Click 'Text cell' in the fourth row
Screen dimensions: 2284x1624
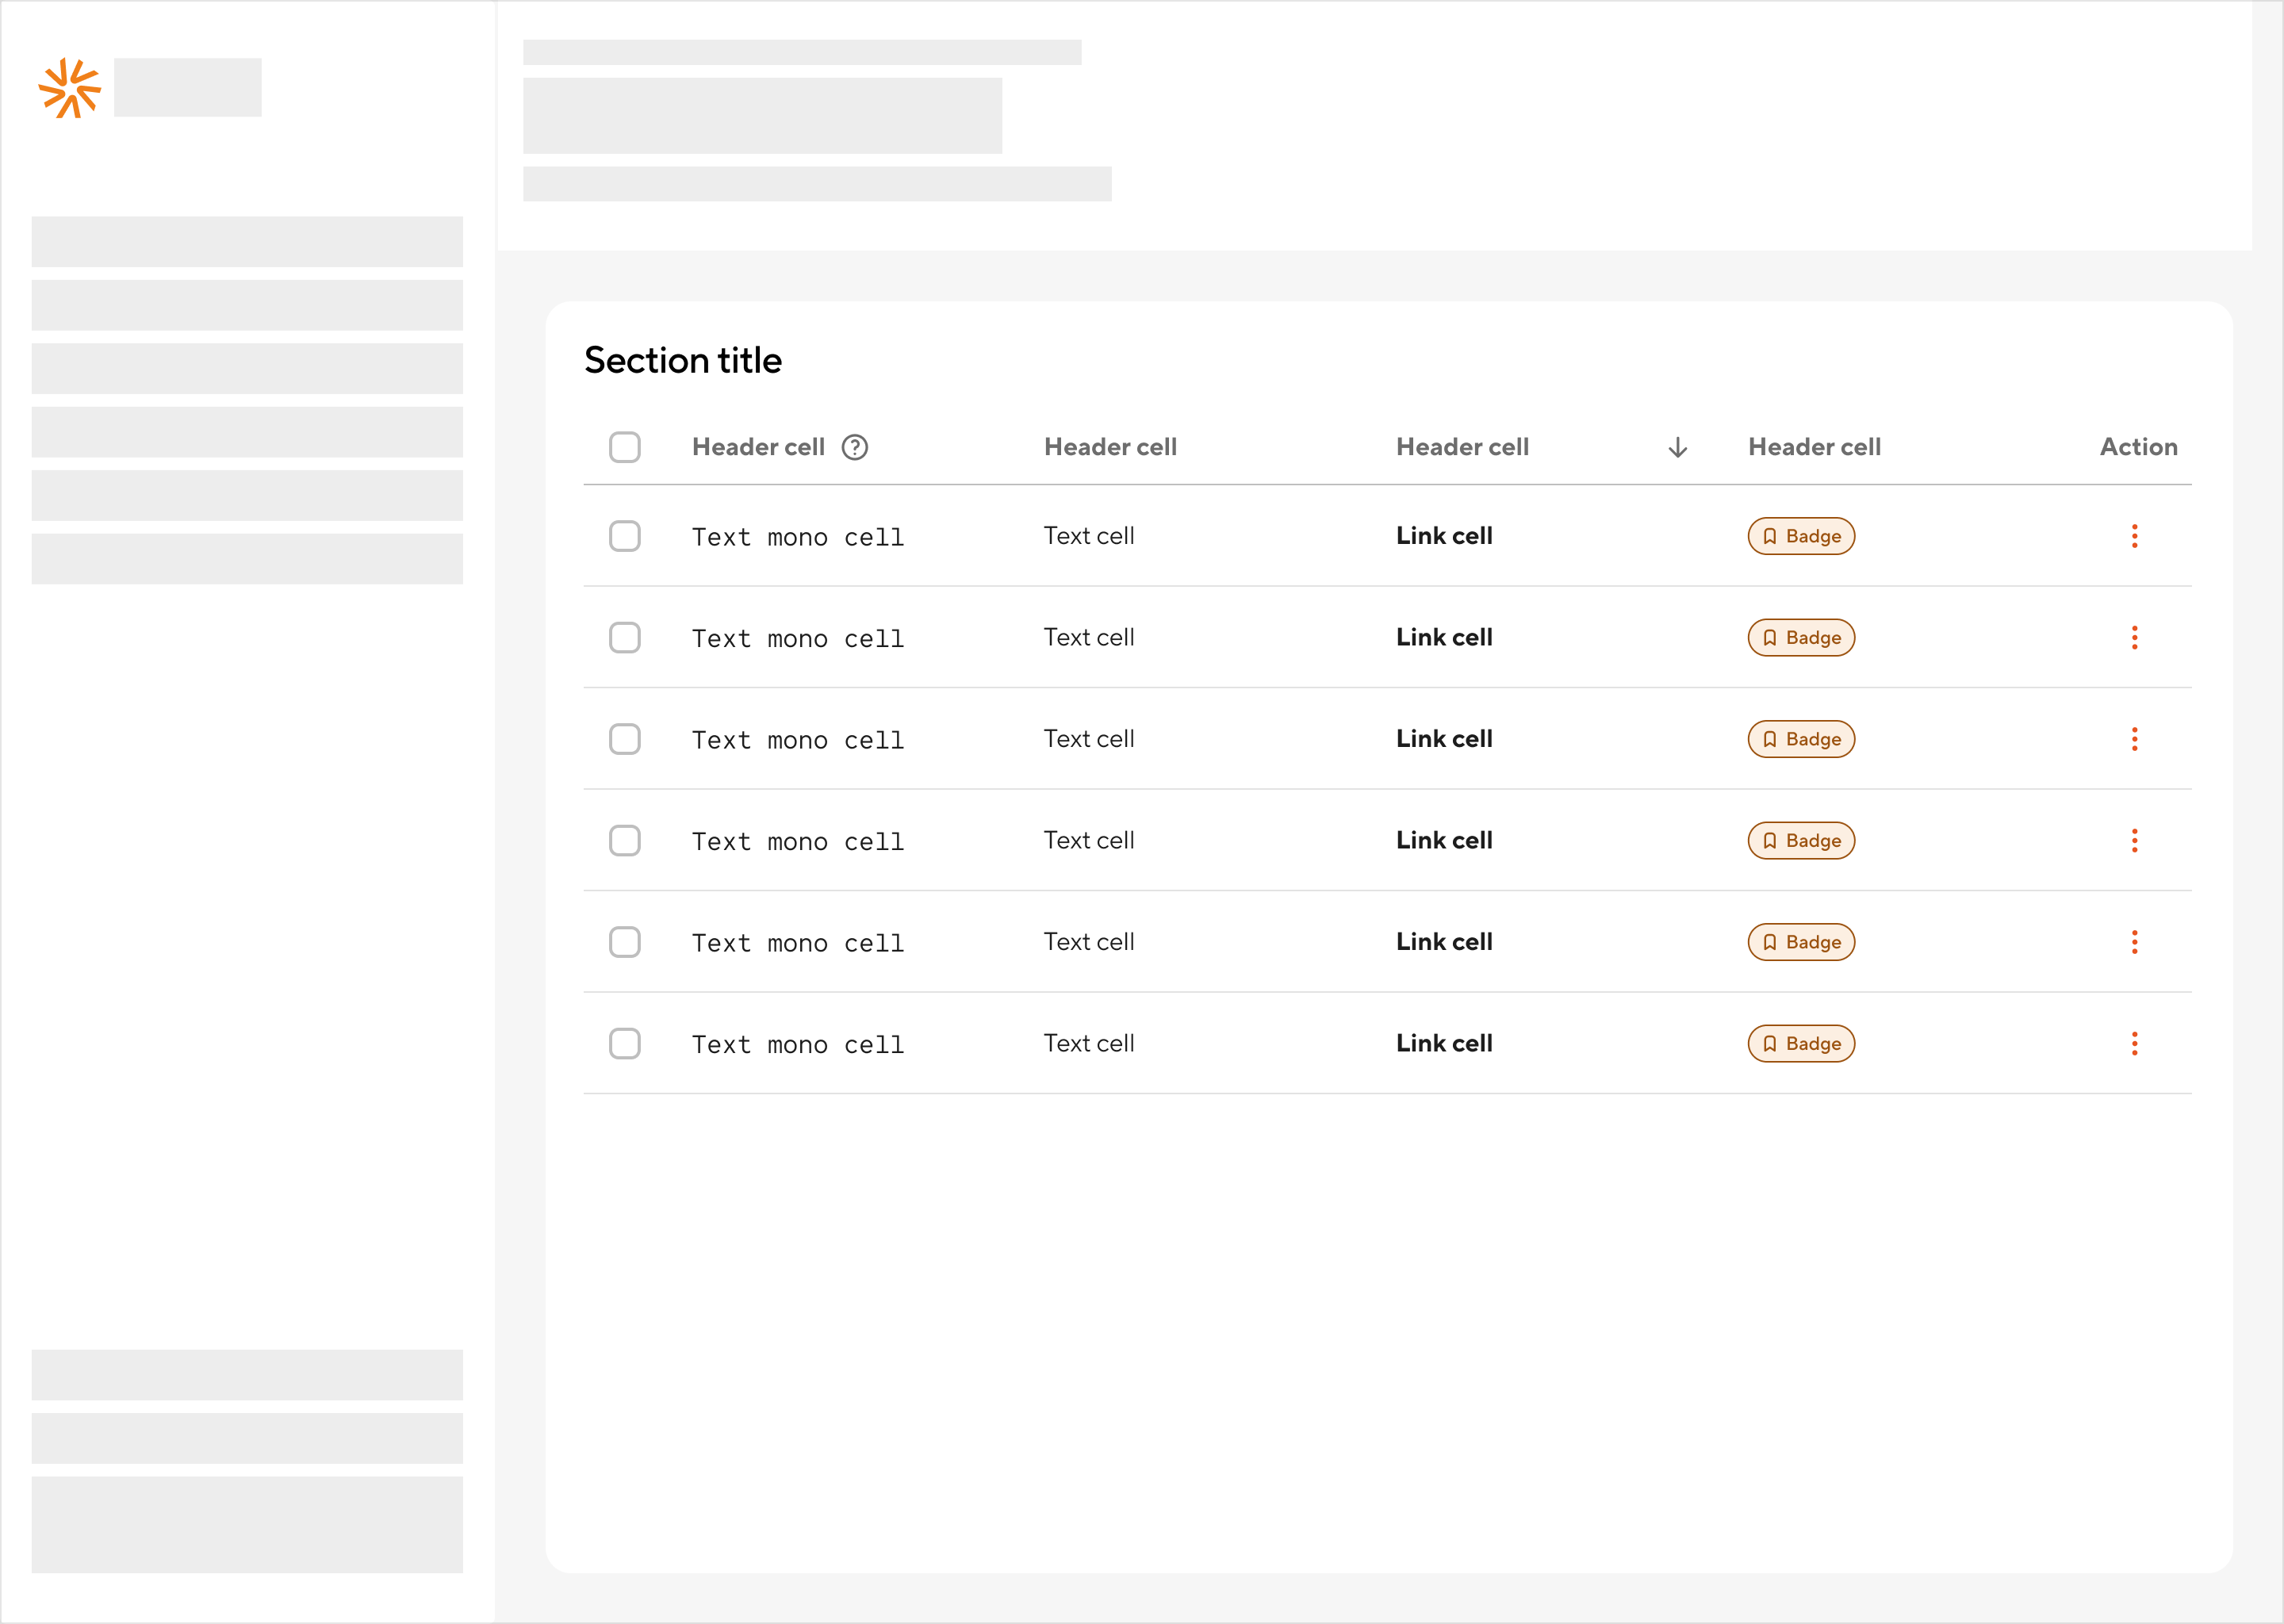(1089, 841)
